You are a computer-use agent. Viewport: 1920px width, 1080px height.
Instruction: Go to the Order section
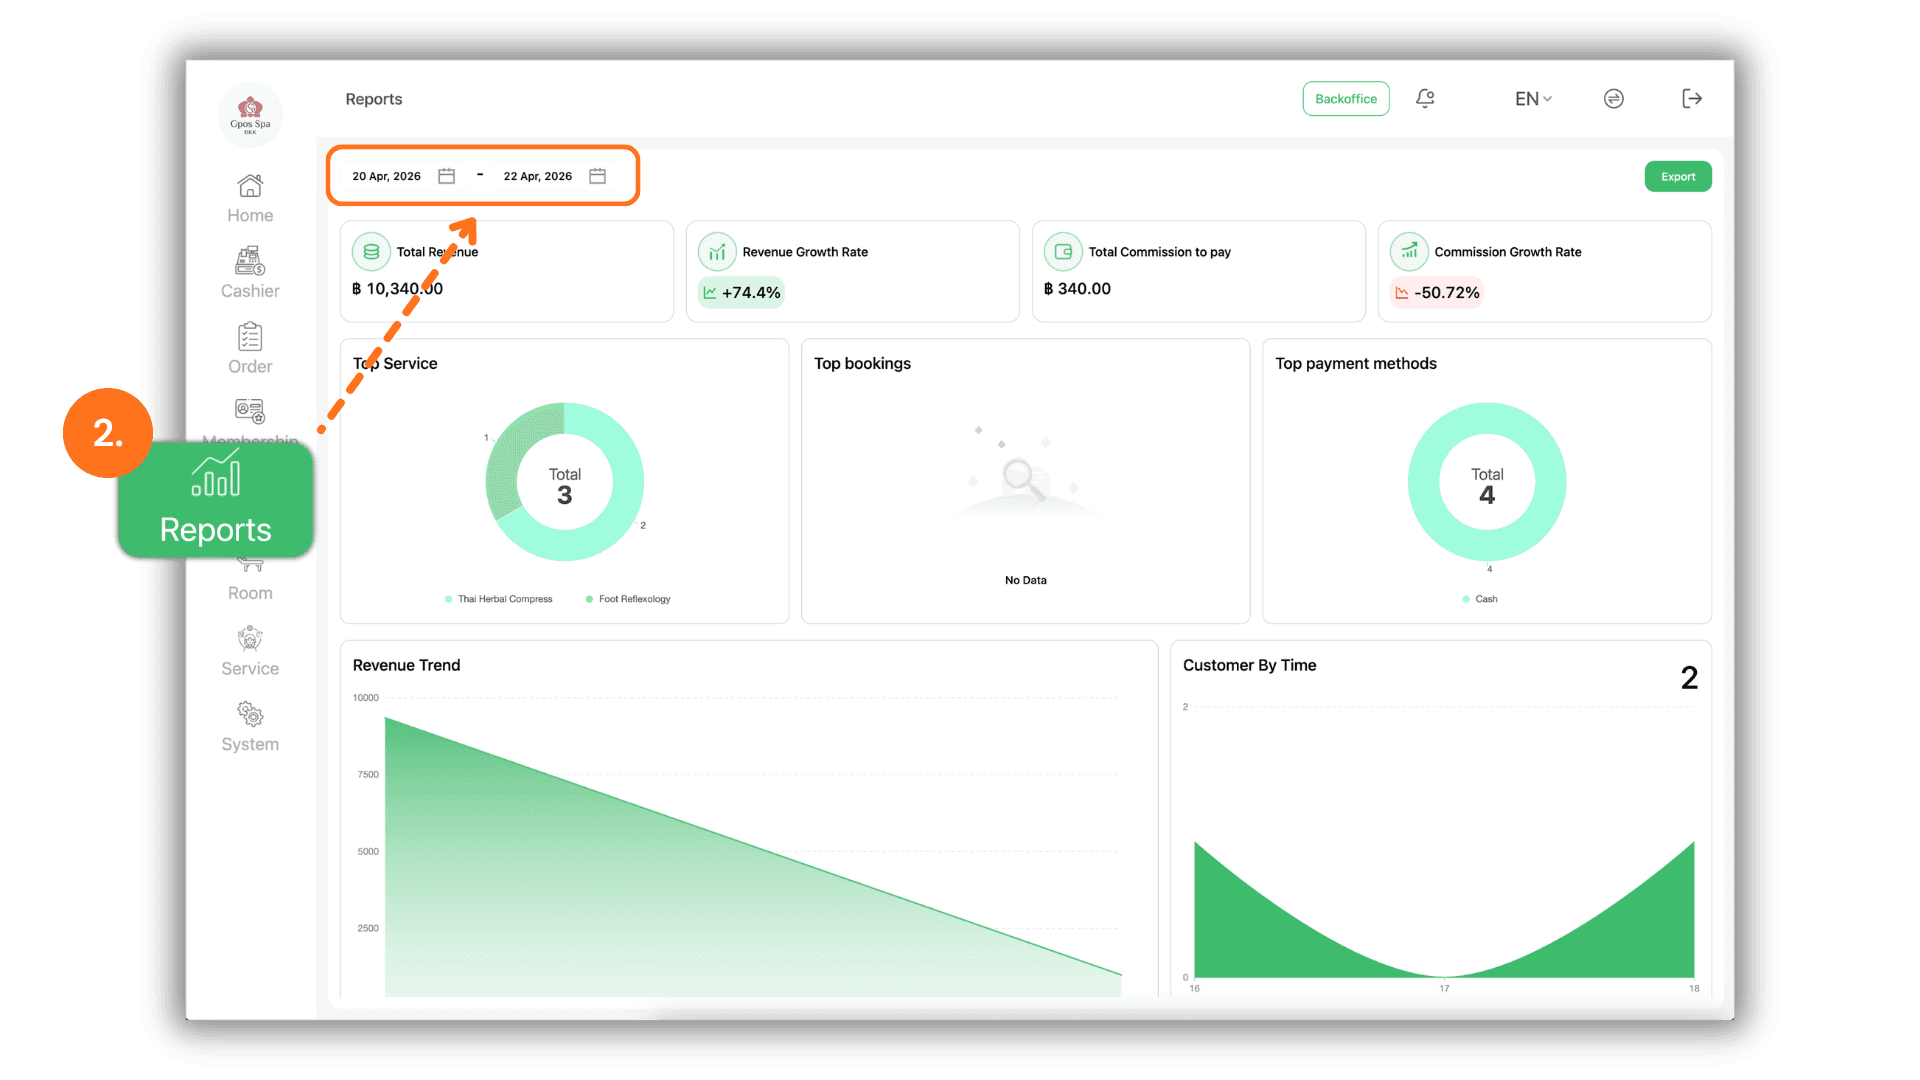tap(250, 349)
